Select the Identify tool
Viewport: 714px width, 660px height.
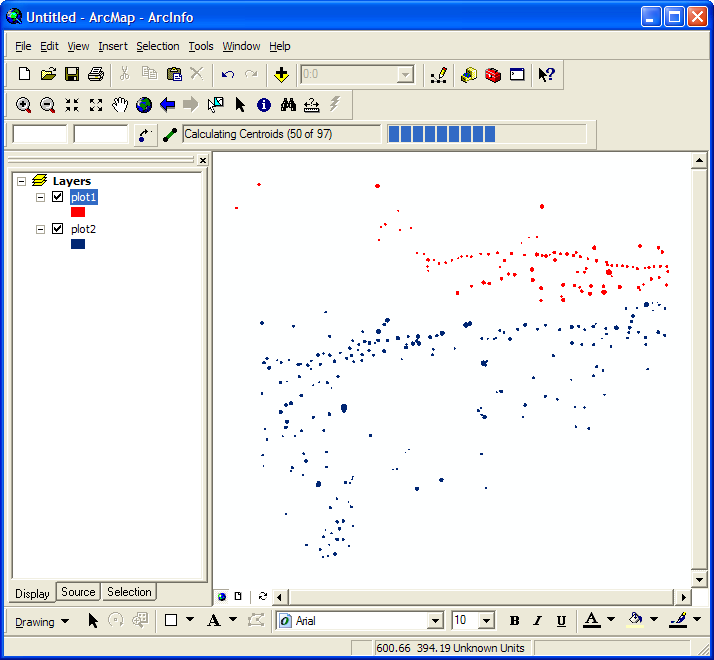(264, 104)
